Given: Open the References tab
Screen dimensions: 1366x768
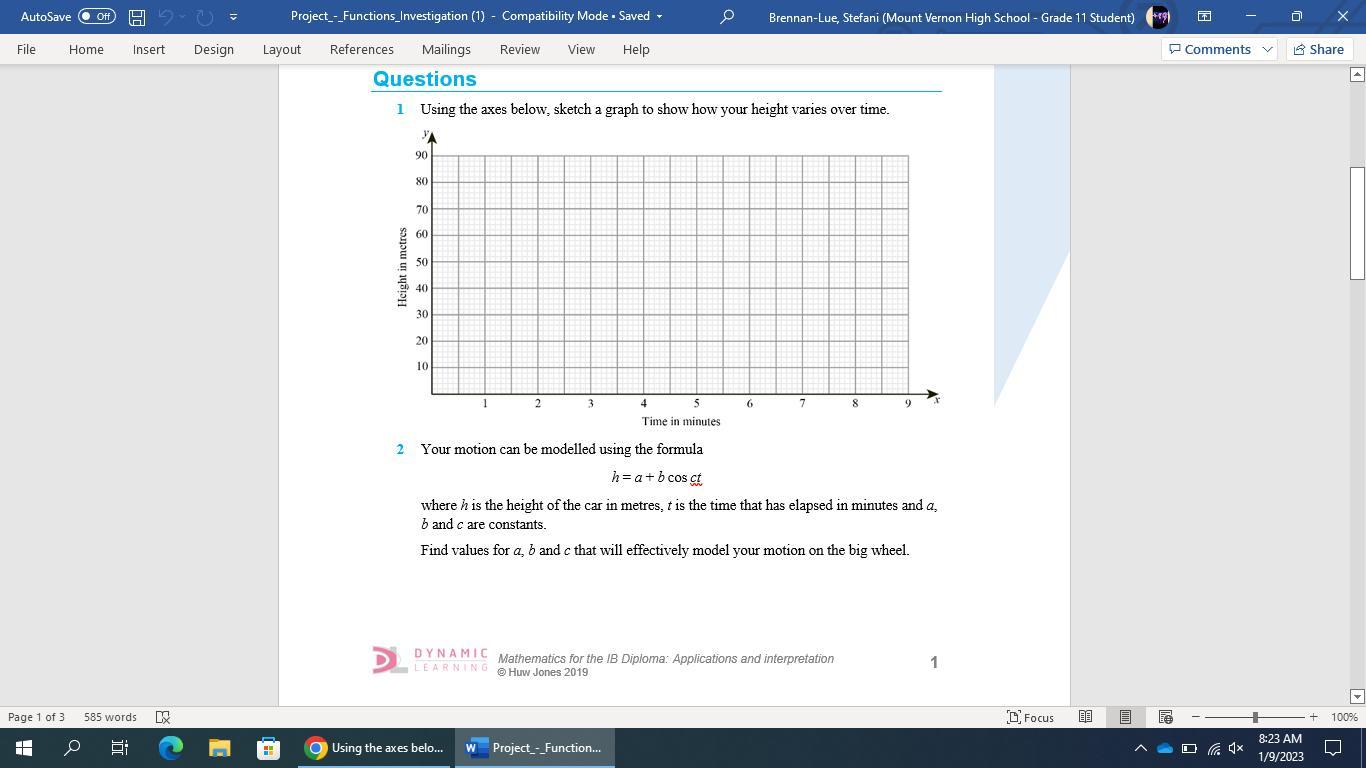Looking at the screenshot, I should (x=361, y=49).
